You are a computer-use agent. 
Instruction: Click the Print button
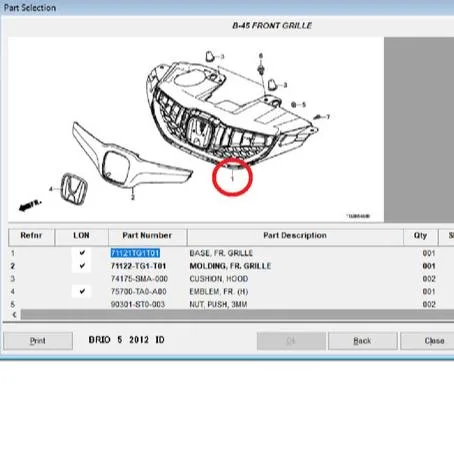click(38, 341)
